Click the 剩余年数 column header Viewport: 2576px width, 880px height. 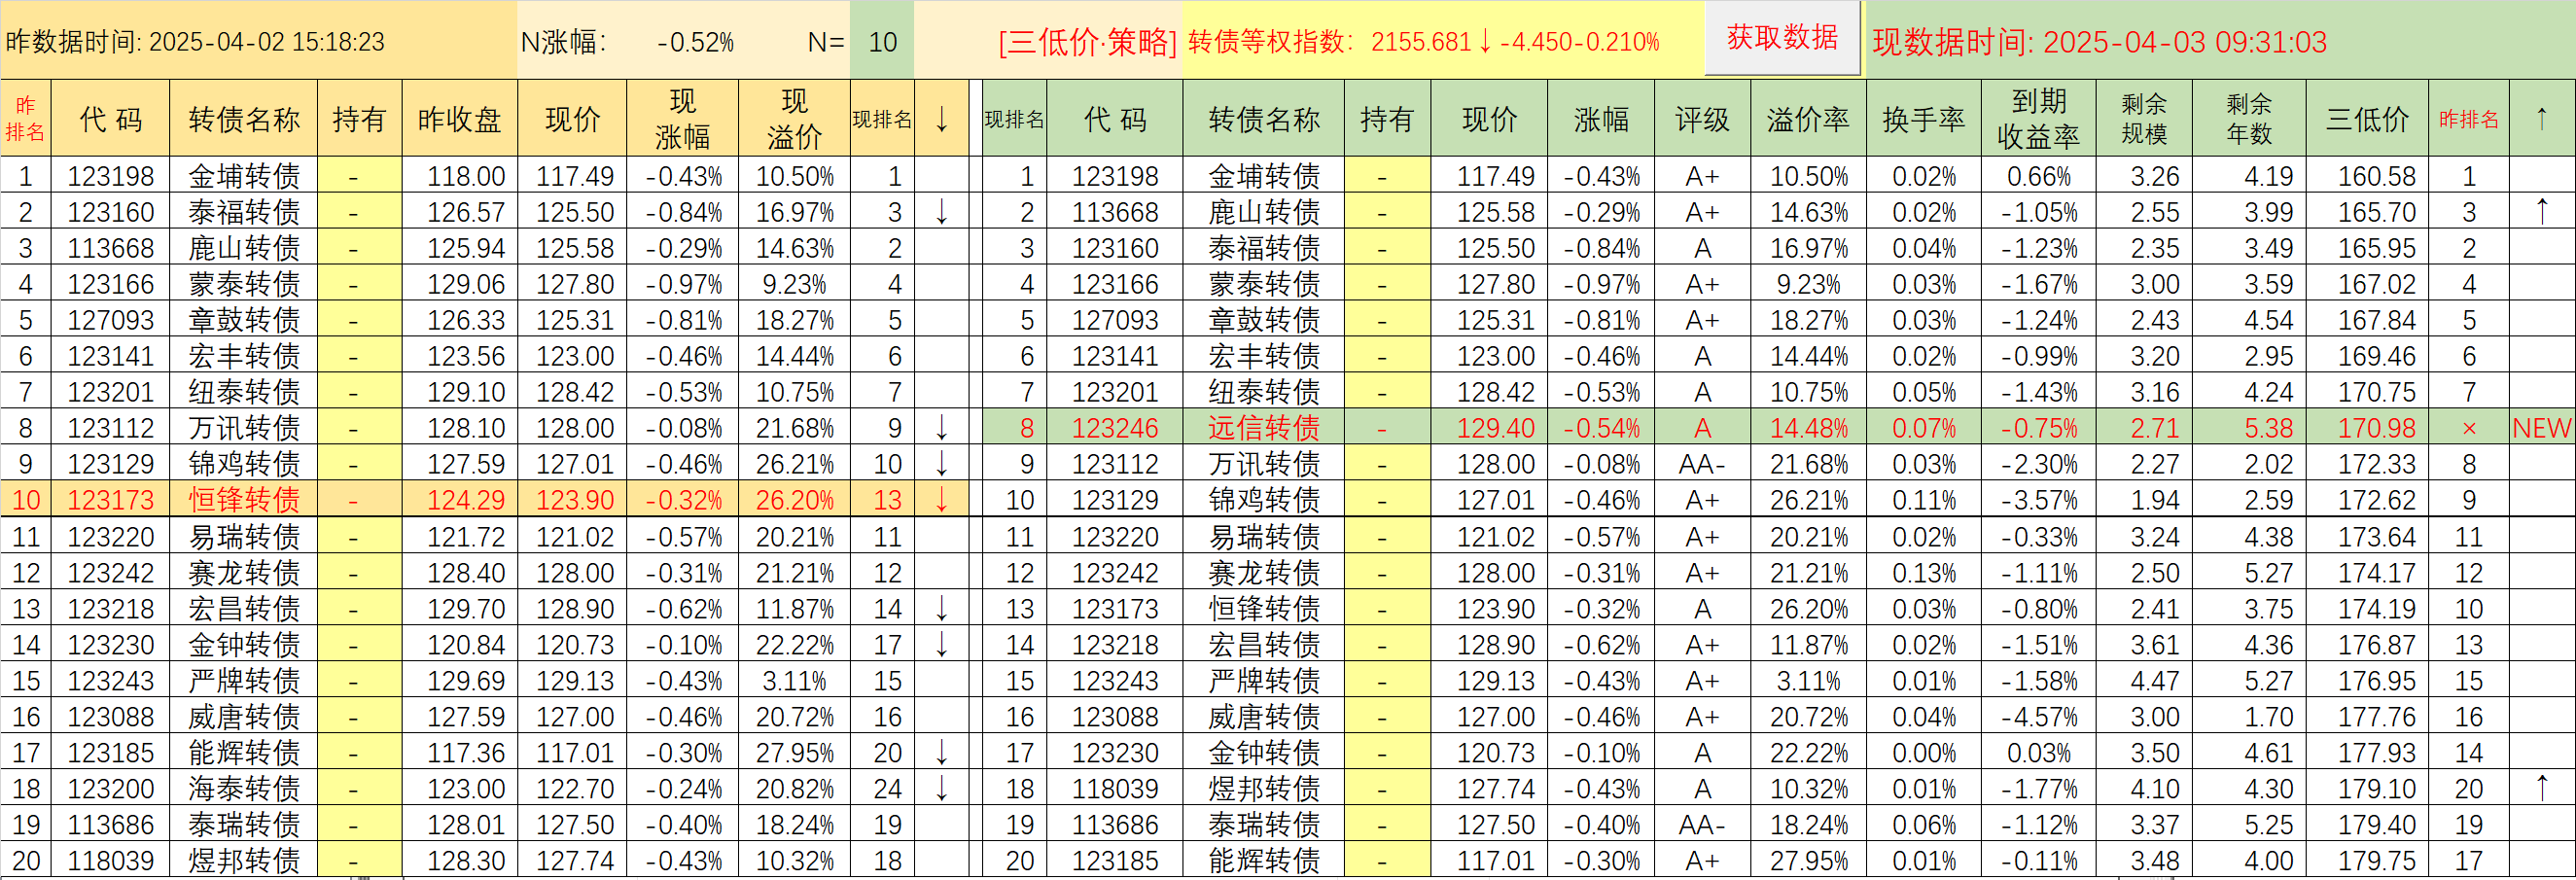(2249, 119)
